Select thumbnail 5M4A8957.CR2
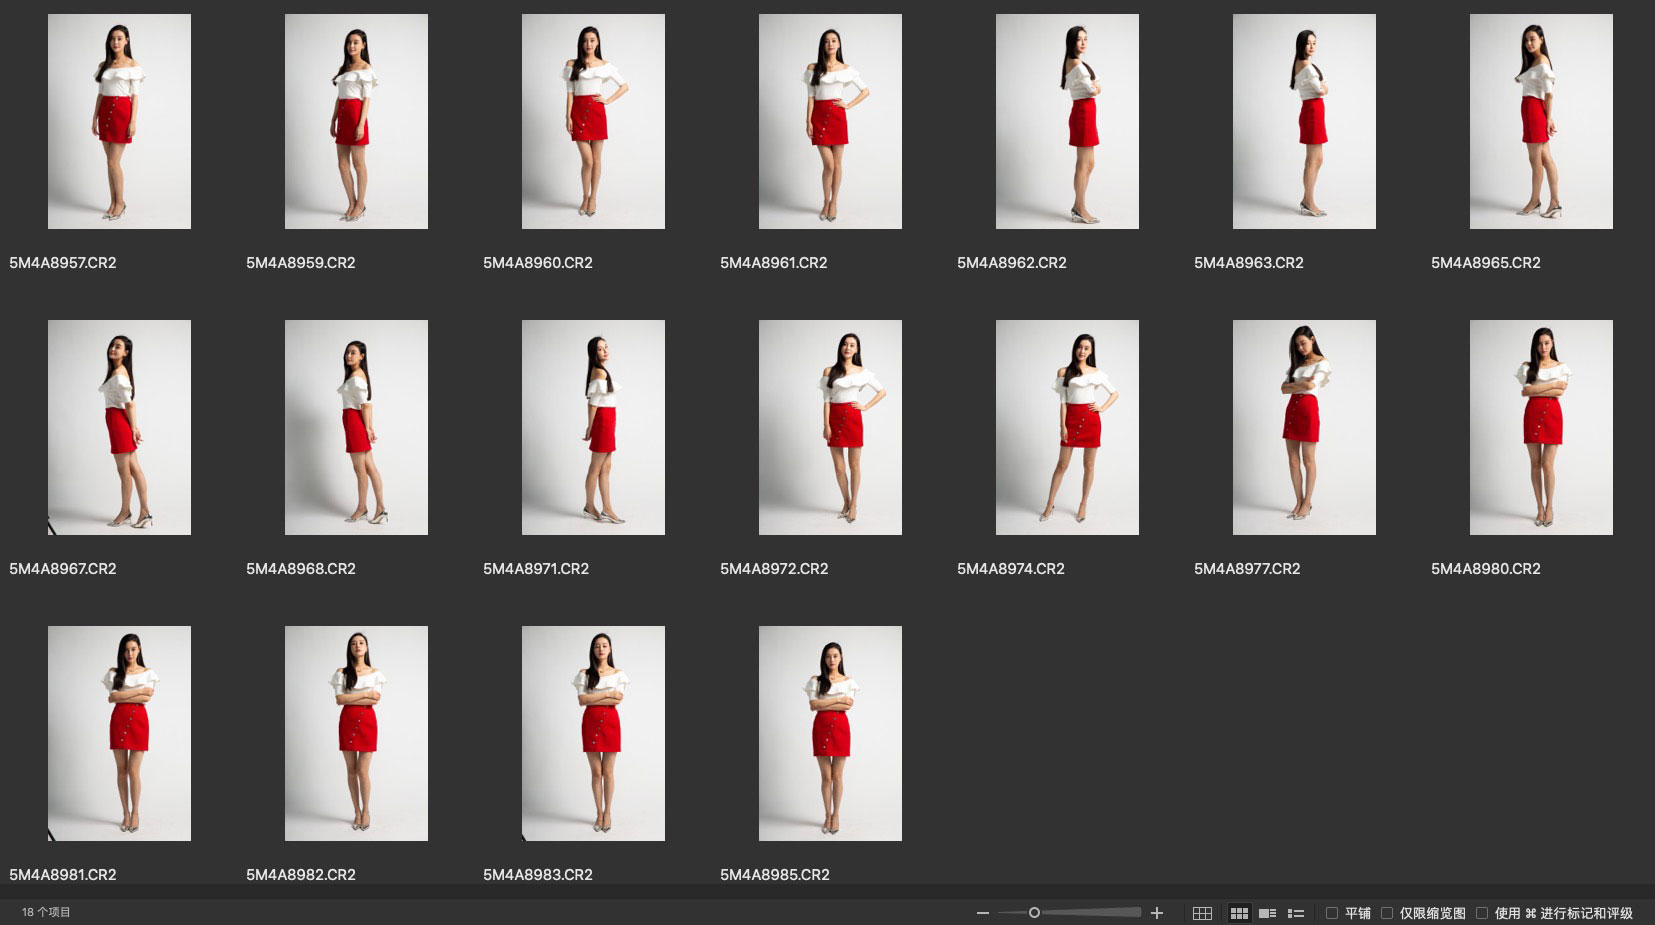Image resolution: width=1655 pixels, height=925 pixels. click(x=119, y=121)
